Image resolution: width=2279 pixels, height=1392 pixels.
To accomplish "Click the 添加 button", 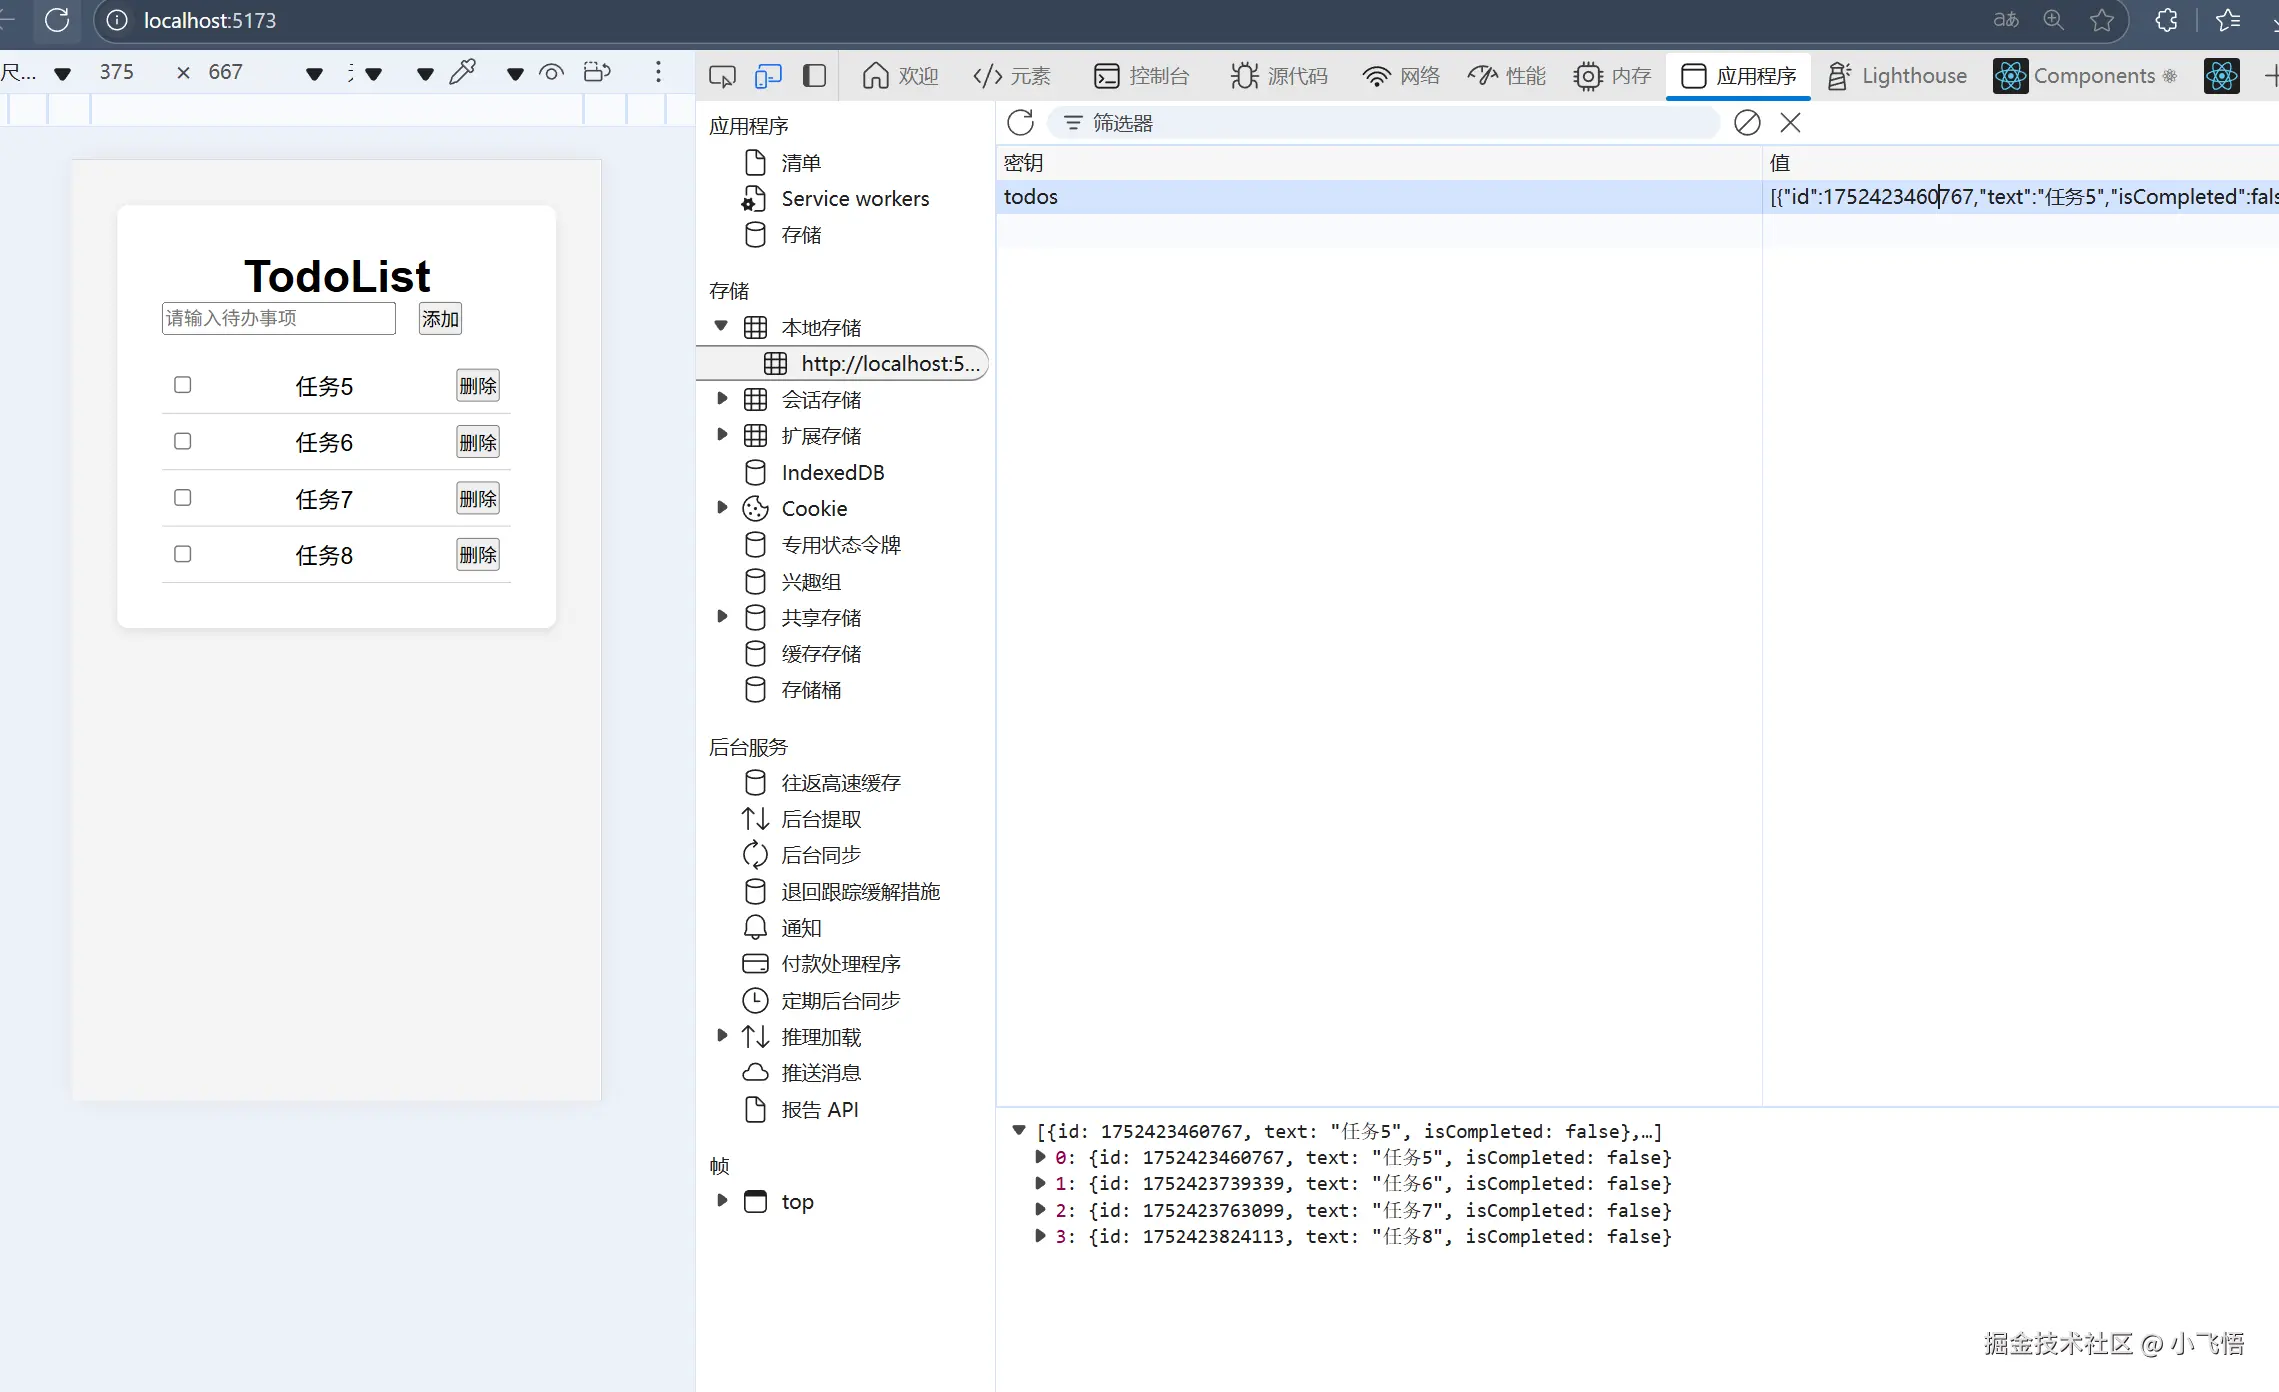I will 440,319.
